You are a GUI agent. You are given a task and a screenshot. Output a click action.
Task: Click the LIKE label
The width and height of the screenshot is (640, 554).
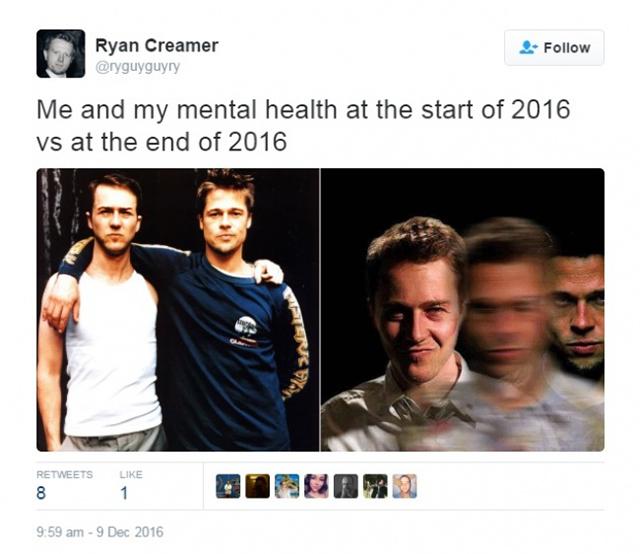(x=131, y=474)
